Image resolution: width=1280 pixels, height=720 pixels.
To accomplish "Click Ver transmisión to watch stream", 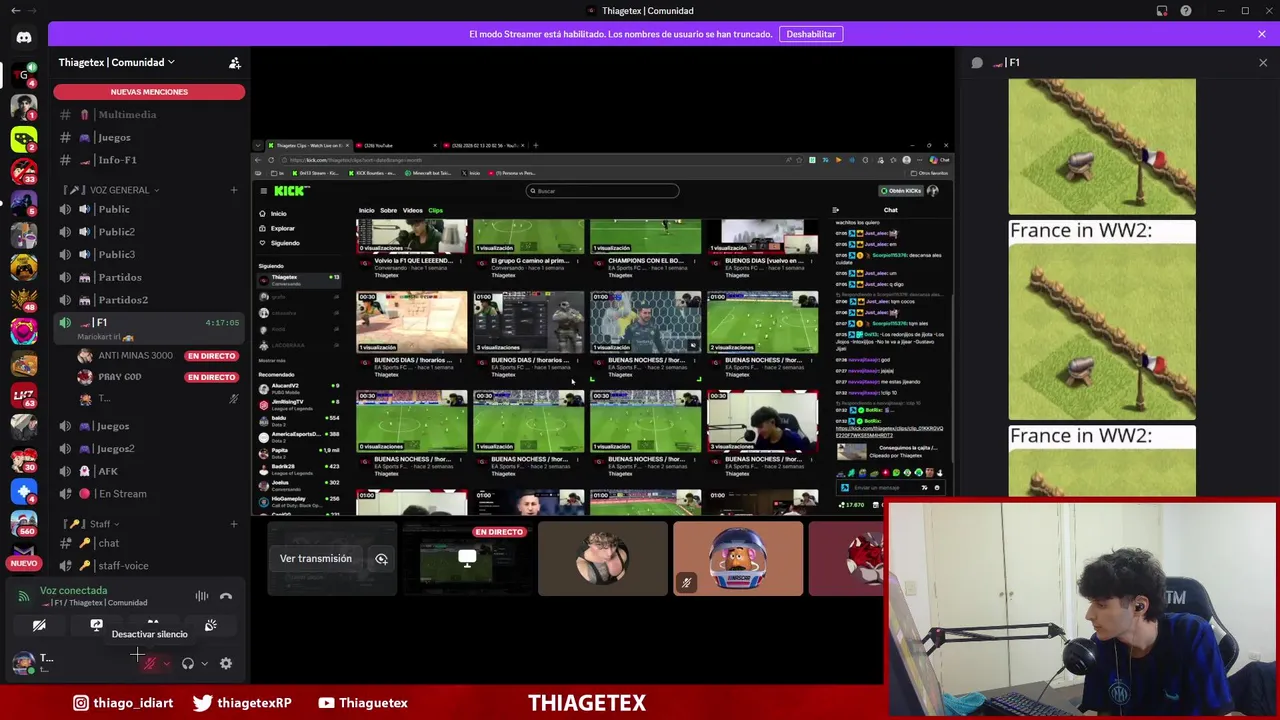I will coord(316,559).
